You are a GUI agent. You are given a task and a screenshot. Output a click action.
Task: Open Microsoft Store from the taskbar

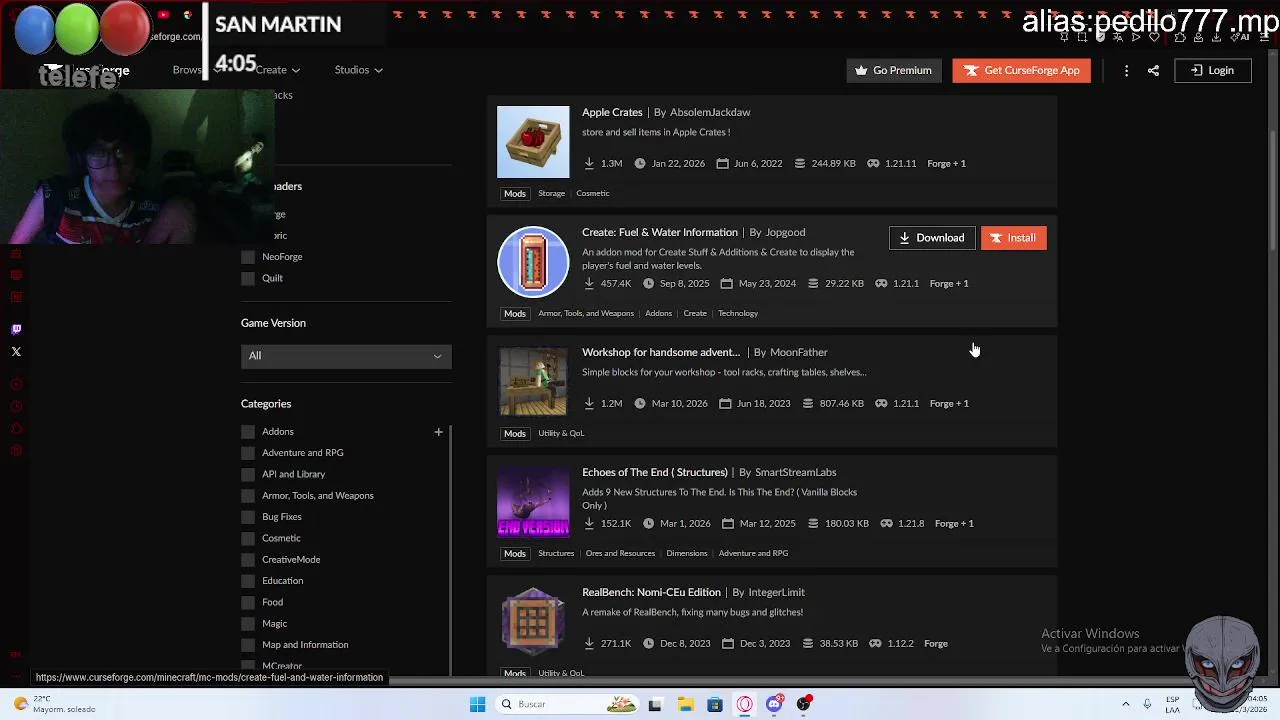click(715, 704)
